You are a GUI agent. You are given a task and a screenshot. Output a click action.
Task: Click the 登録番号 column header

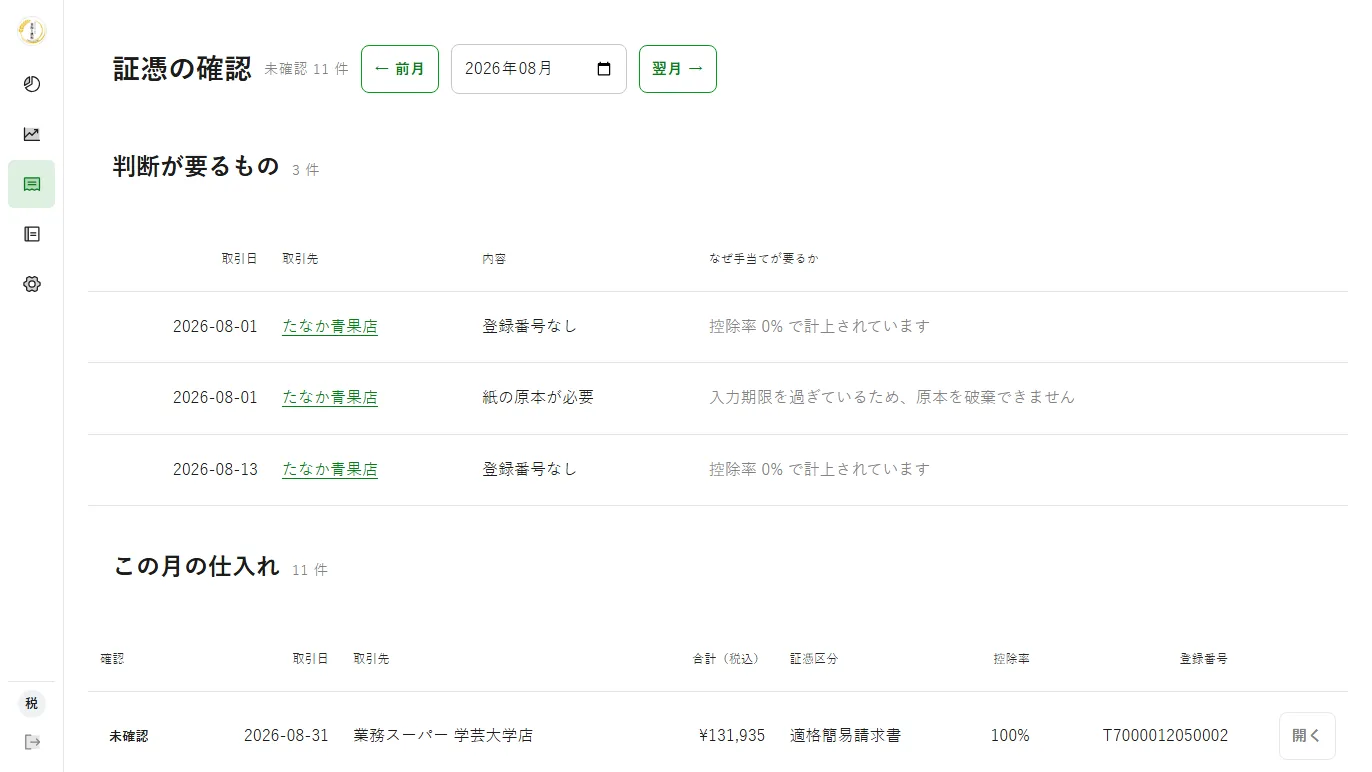[x=1203, y=659]
